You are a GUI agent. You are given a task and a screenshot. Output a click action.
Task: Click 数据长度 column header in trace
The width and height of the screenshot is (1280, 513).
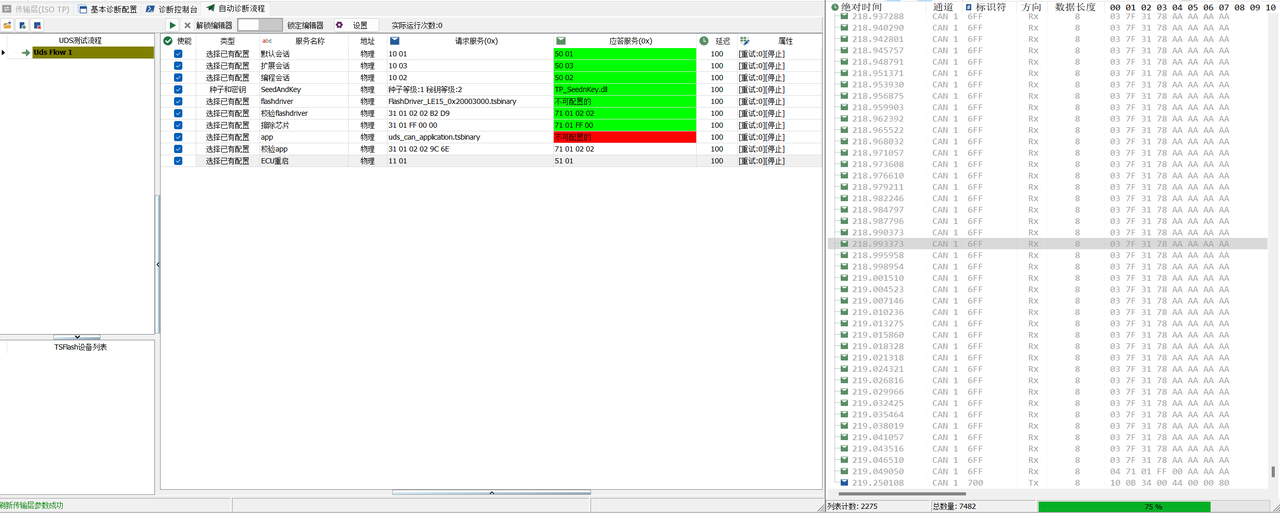(x=1075, y=7)
